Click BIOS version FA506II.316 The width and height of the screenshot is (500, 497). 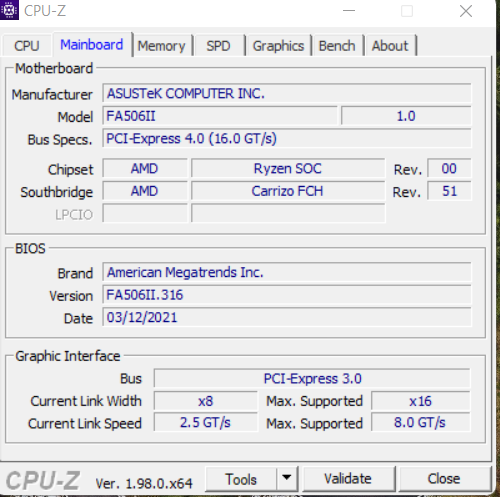coord(287,295)
